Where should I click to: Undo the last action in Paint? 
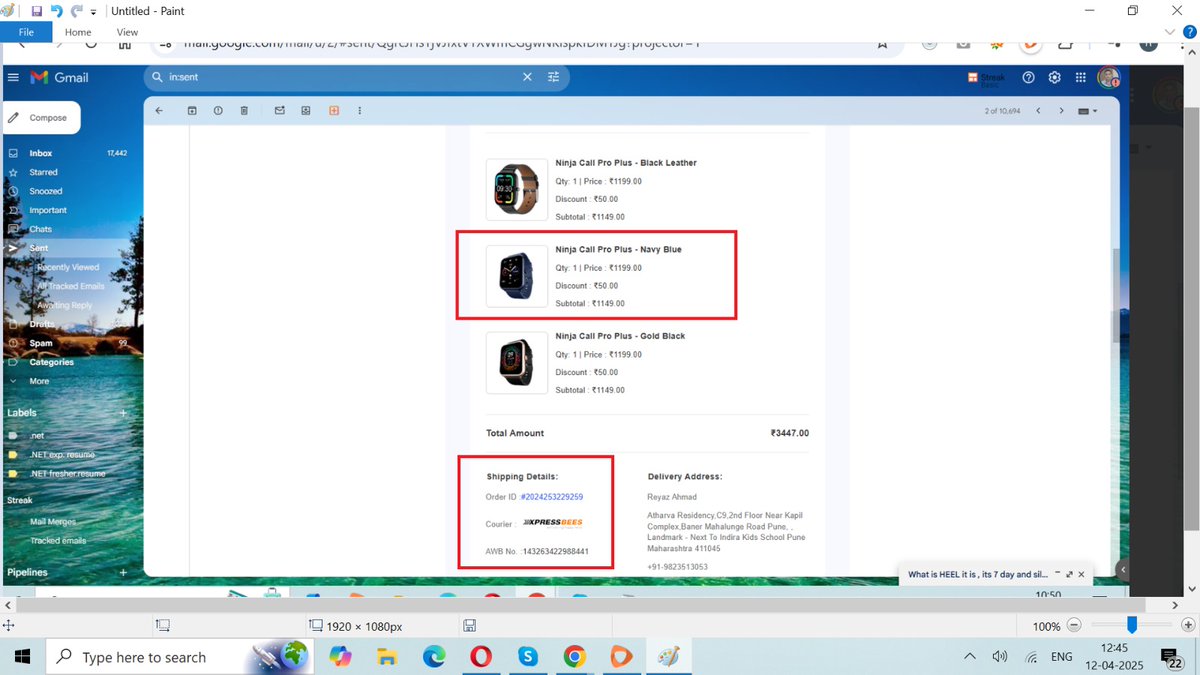click(57, 11)
